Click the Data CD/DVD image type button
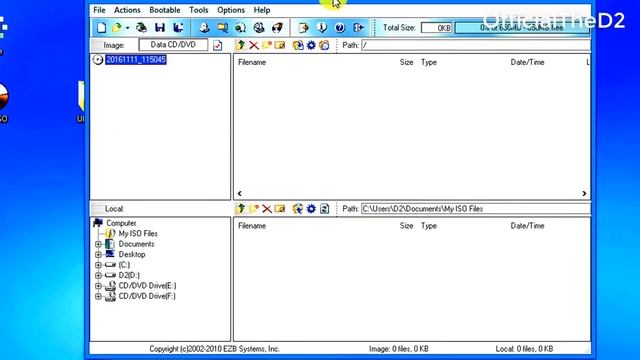640x360 pixels. (x=173, y=45)
